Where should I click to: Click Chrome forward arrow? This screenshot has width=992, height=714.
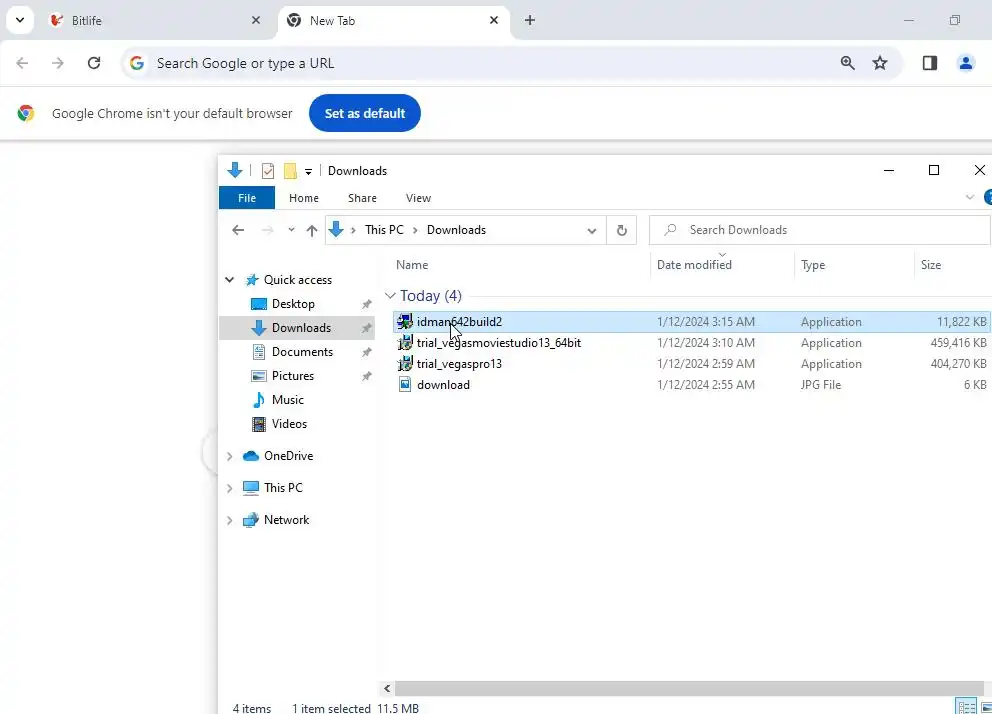point(58,63)
